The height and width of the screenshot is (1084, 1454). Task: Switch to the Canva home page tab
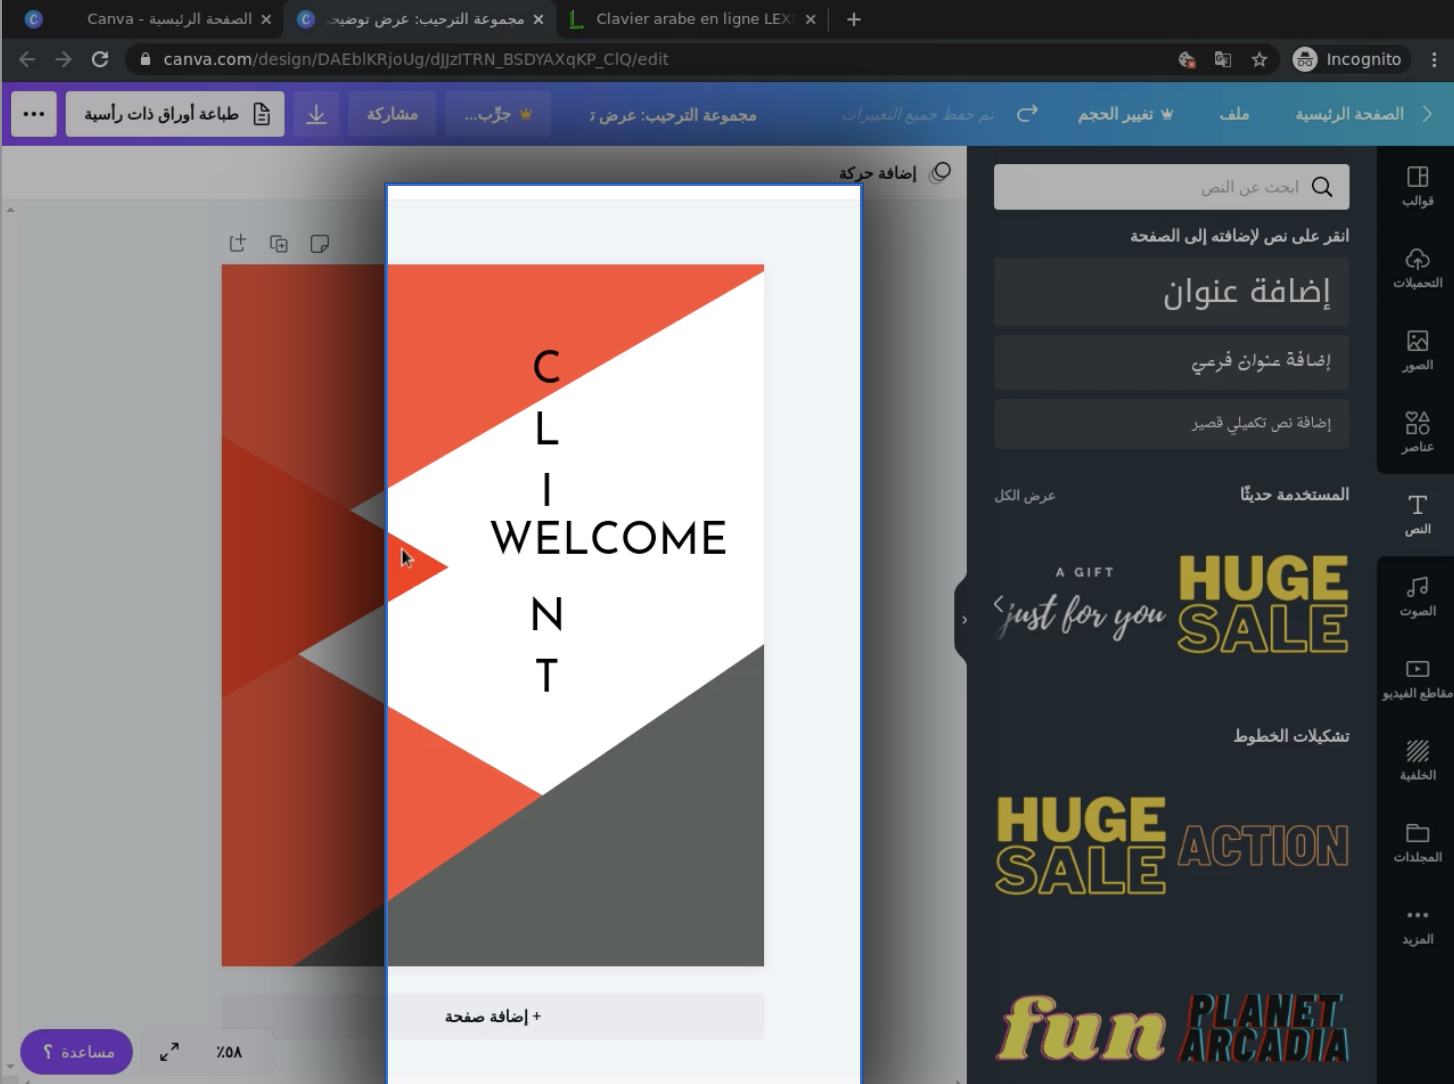click(150, 19)
